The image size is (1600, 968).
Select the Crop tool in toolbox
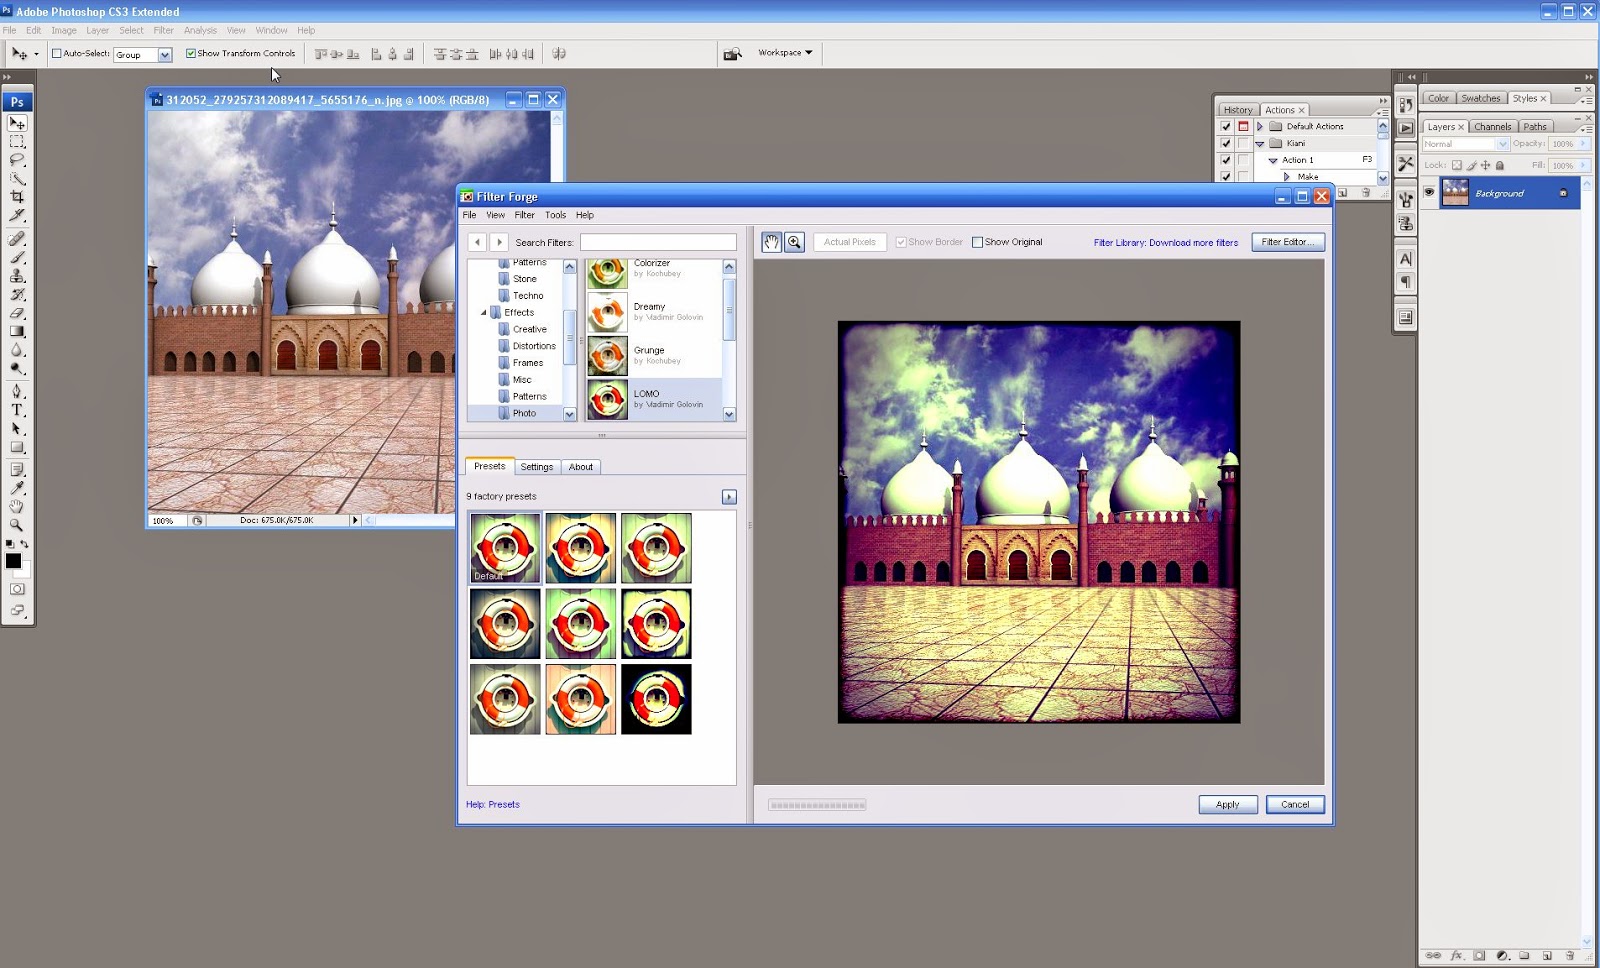click(x=17, y=197)
